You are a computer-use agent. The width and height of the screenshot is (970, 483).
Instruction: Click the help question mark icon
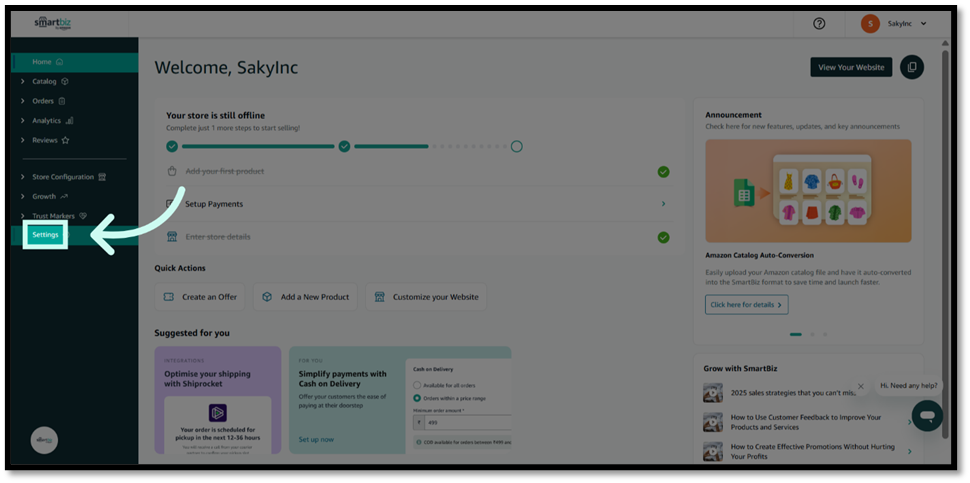pos(819,24)
